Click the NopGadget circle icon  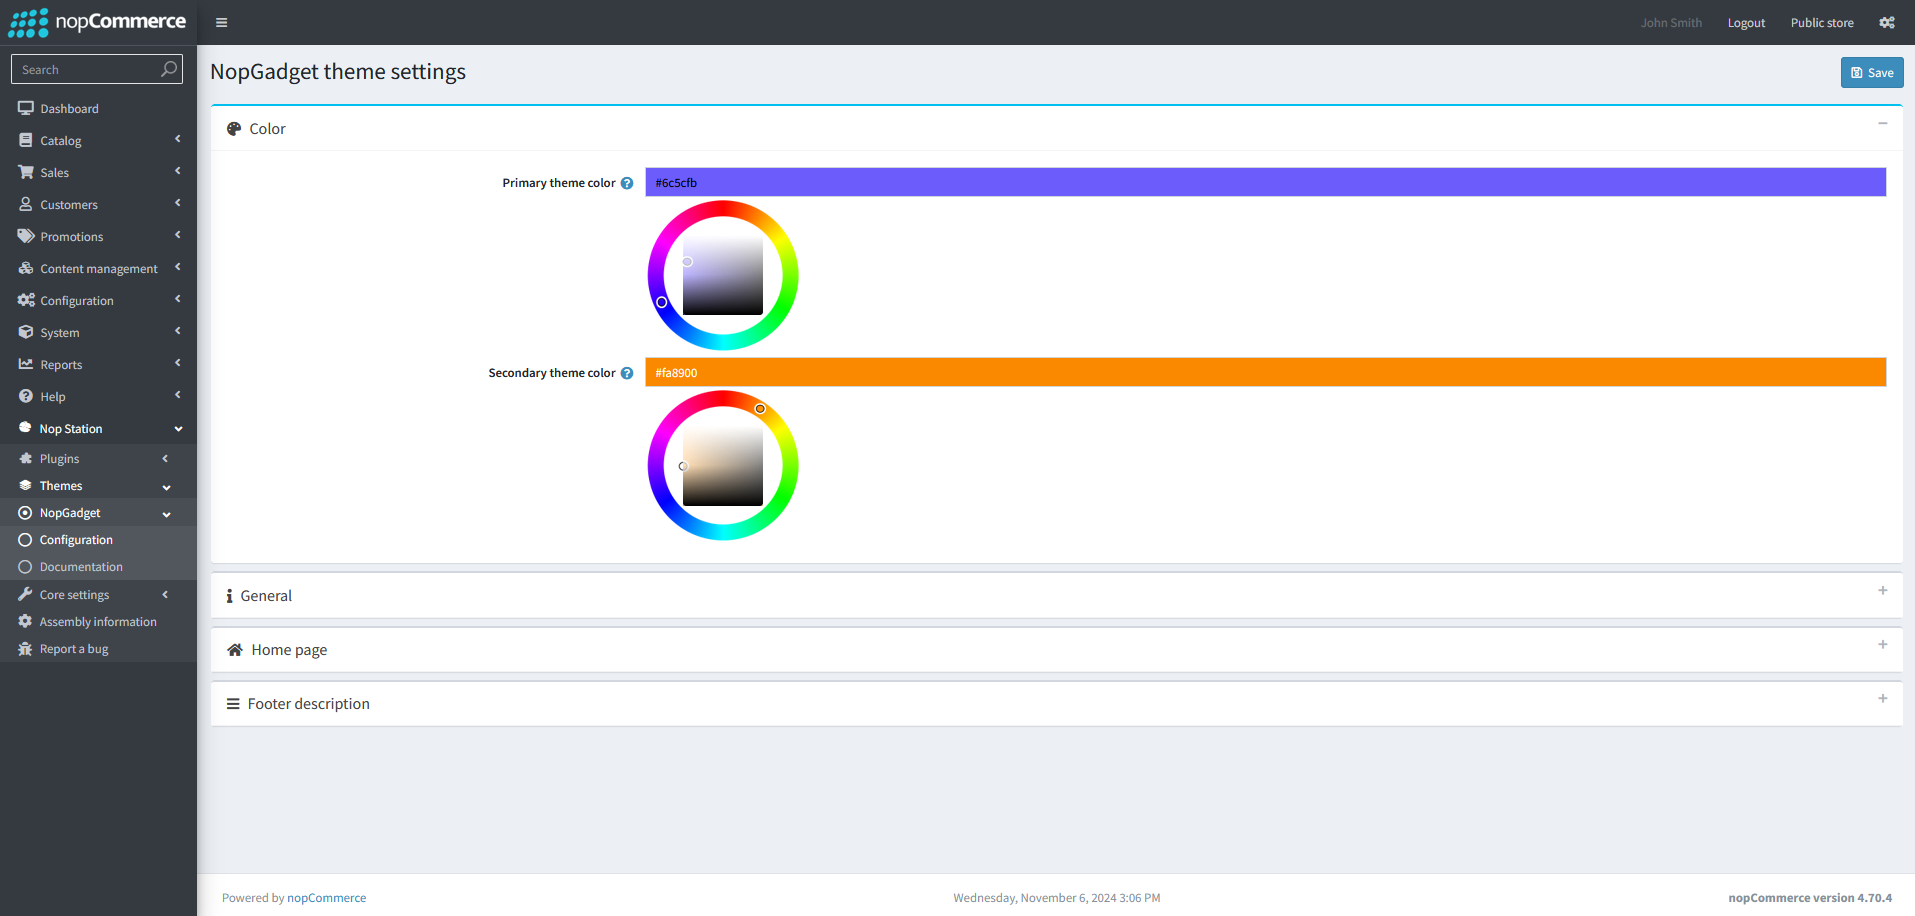(25, 513)
